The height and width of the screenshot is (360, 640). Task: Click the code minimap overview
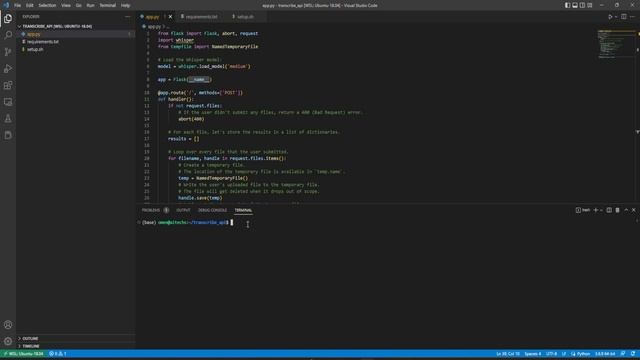coord(616,44)
